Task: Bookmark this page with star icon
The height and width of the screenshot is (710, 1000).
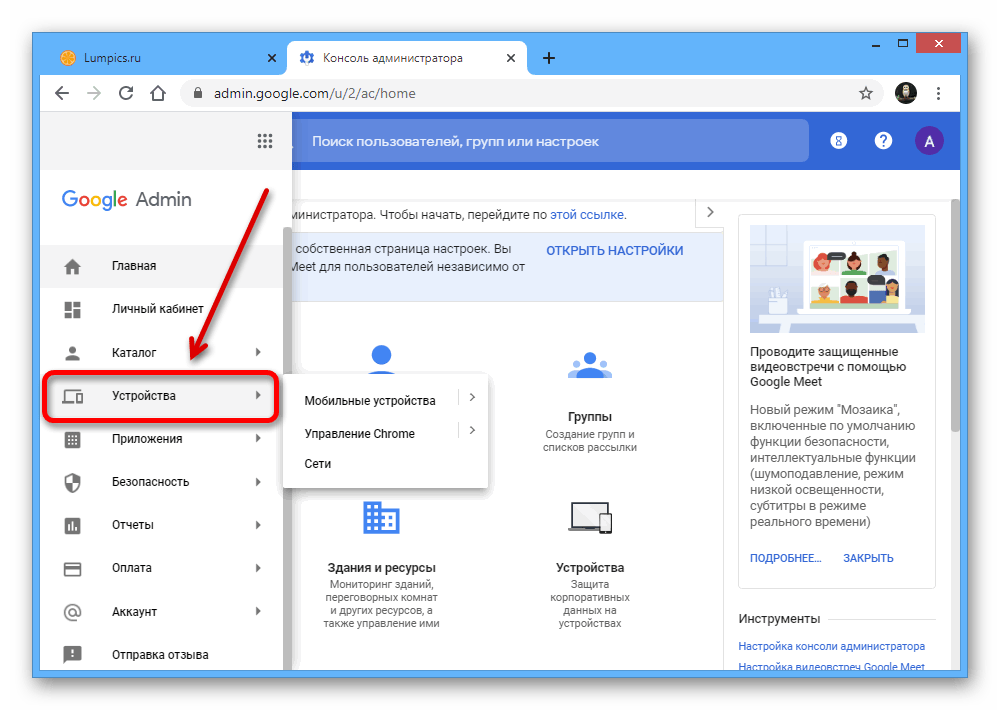Action: click(x=865, y=93)
